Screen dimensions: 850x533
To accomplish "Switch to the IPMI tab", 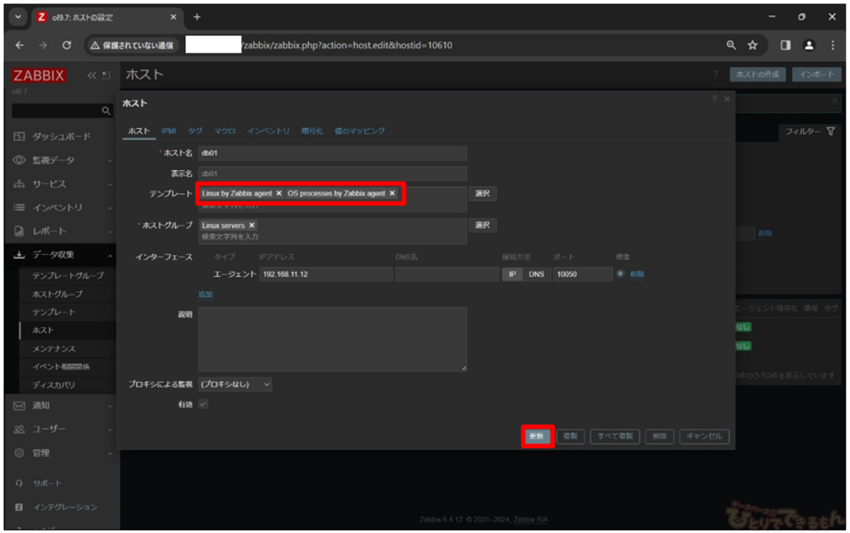I will point(168,131).
